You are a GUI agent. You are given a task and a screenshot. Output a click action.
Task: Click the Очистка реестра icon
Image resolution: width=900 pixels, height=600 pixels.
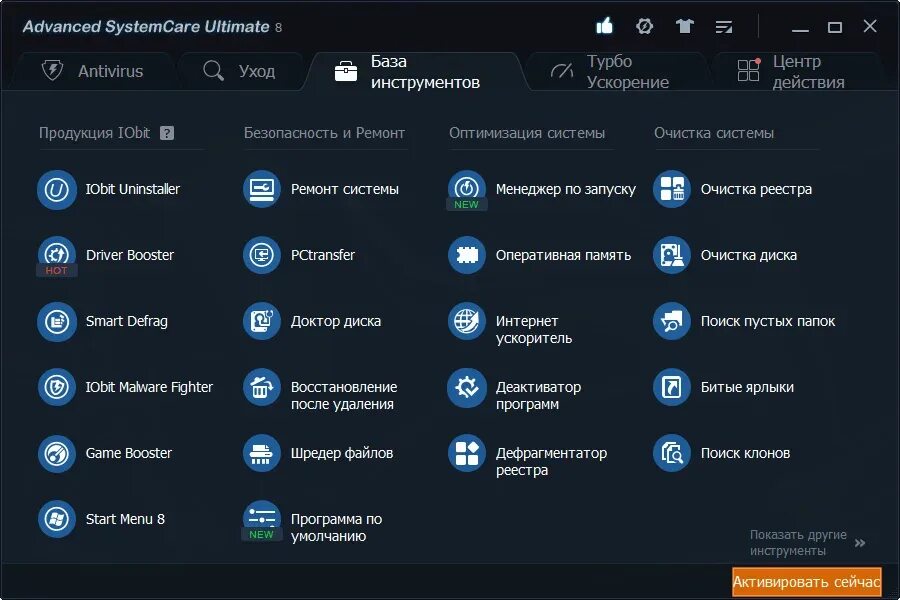672,189
